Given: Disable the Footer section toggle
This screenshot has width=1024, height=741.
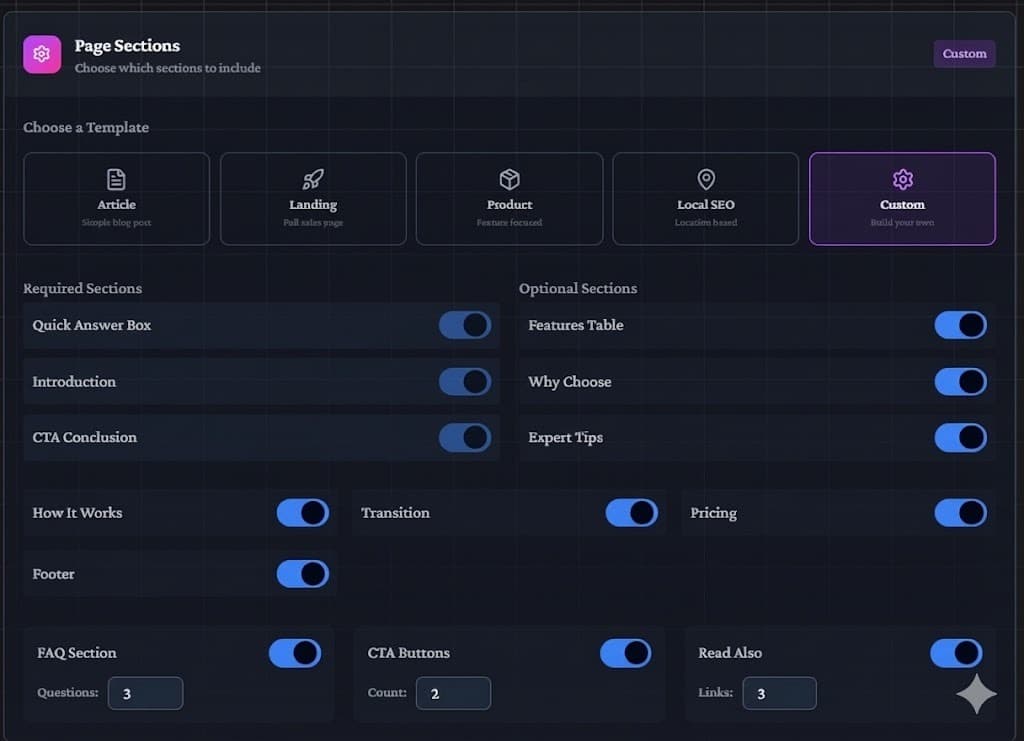Looking at the screenshot, I should pos(302,574).
